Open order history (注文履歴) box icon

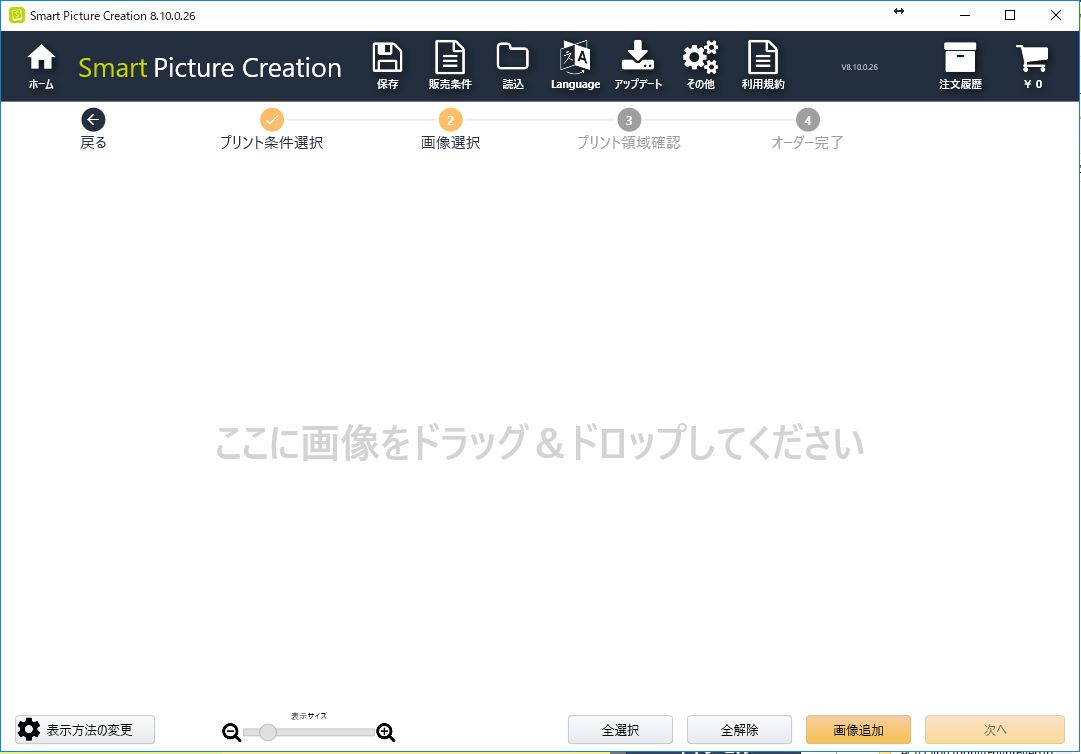click(x=960, y=59)
